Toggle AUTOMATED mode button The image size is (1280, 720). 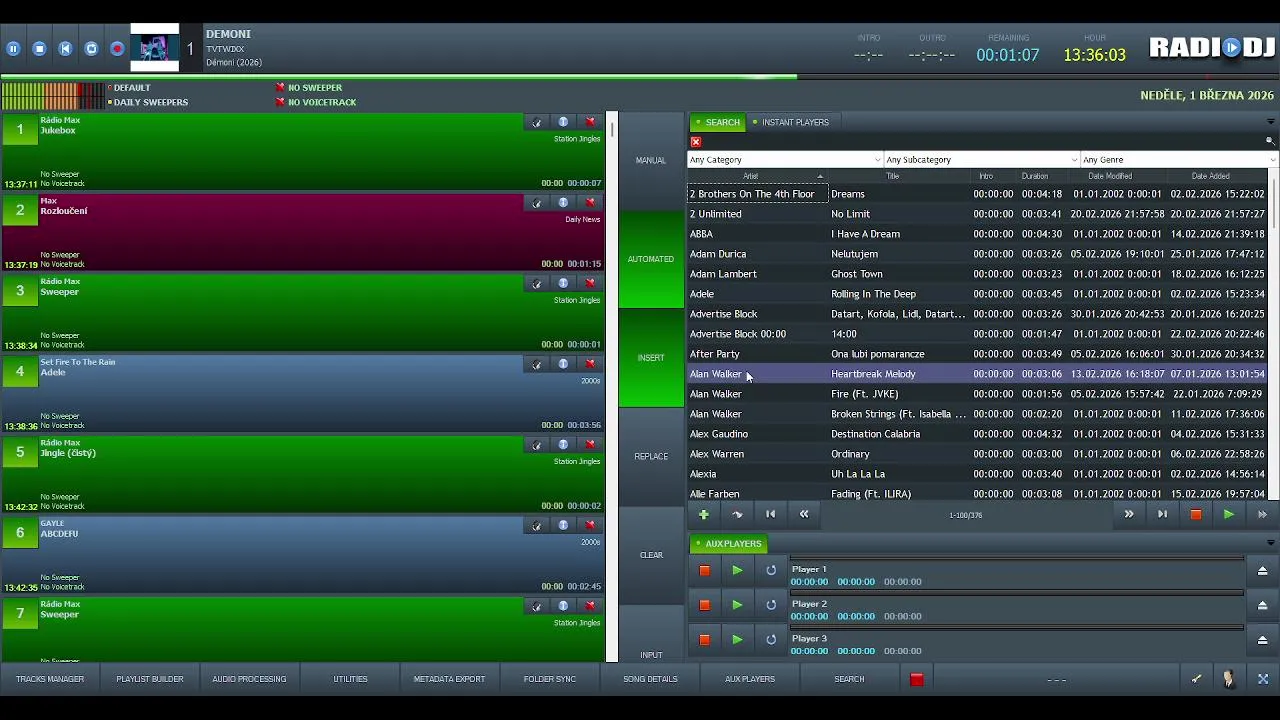651,259
